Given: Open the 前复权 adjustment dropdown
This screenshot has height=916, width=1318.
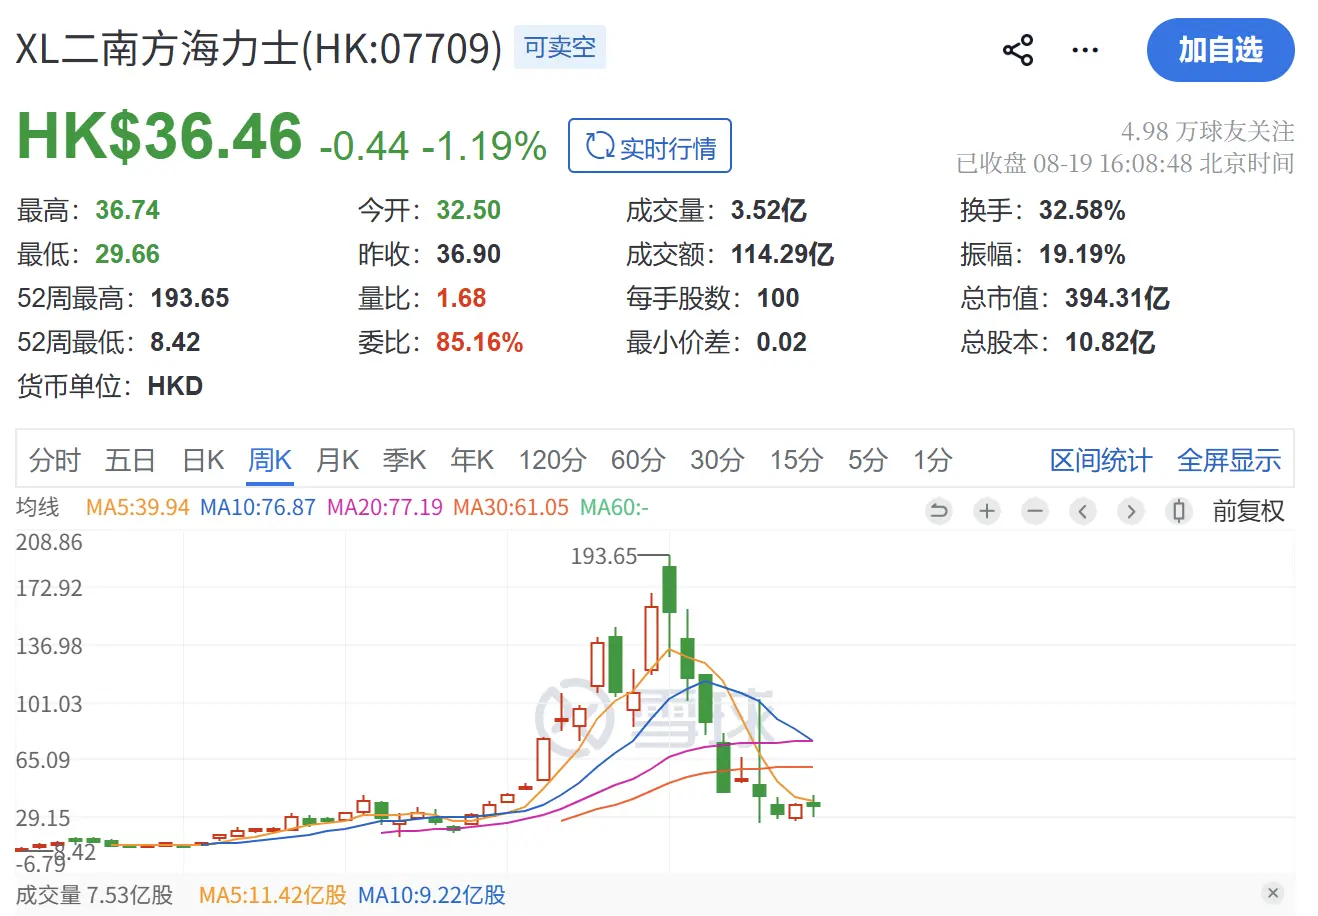Looking at the screenshot, I should coord(1248,511).
